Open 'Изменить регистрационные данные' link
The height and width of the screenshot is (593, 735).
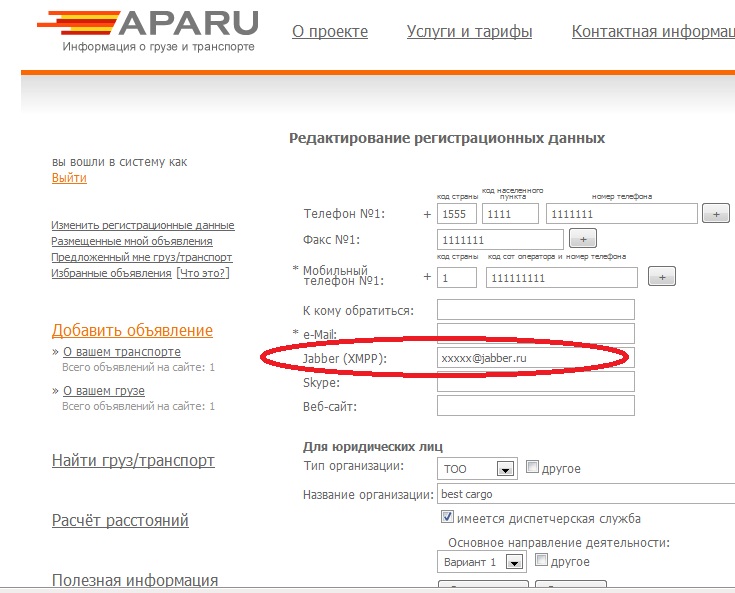(142, 225)
